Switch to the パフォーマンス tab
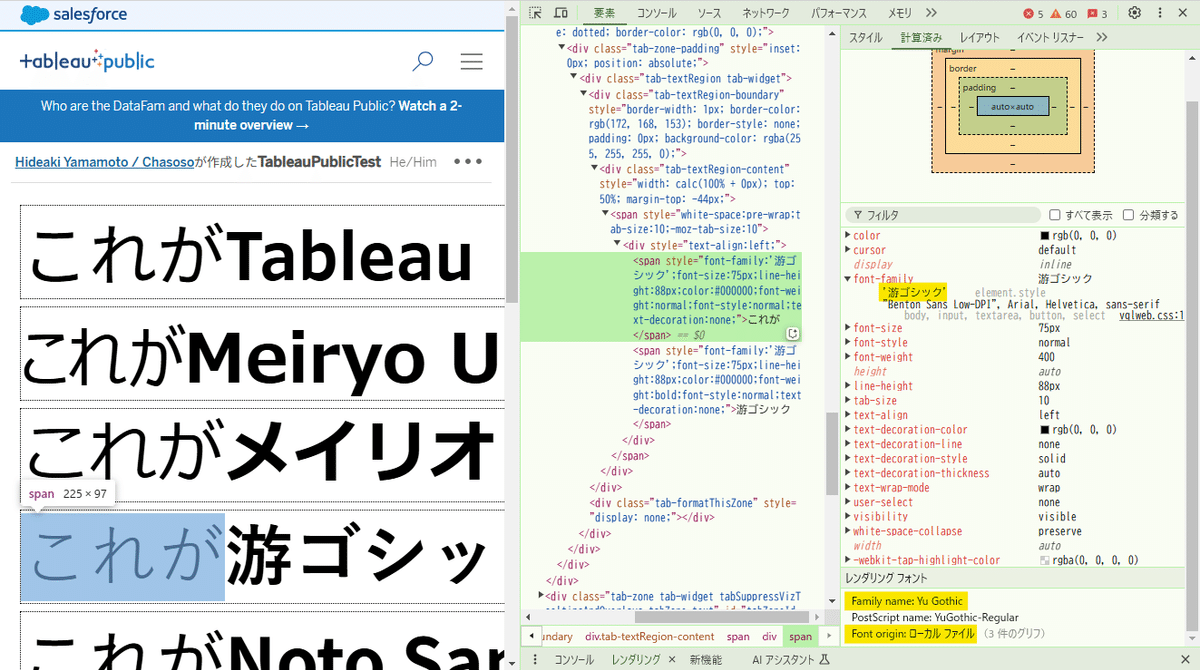 point(839,13)
